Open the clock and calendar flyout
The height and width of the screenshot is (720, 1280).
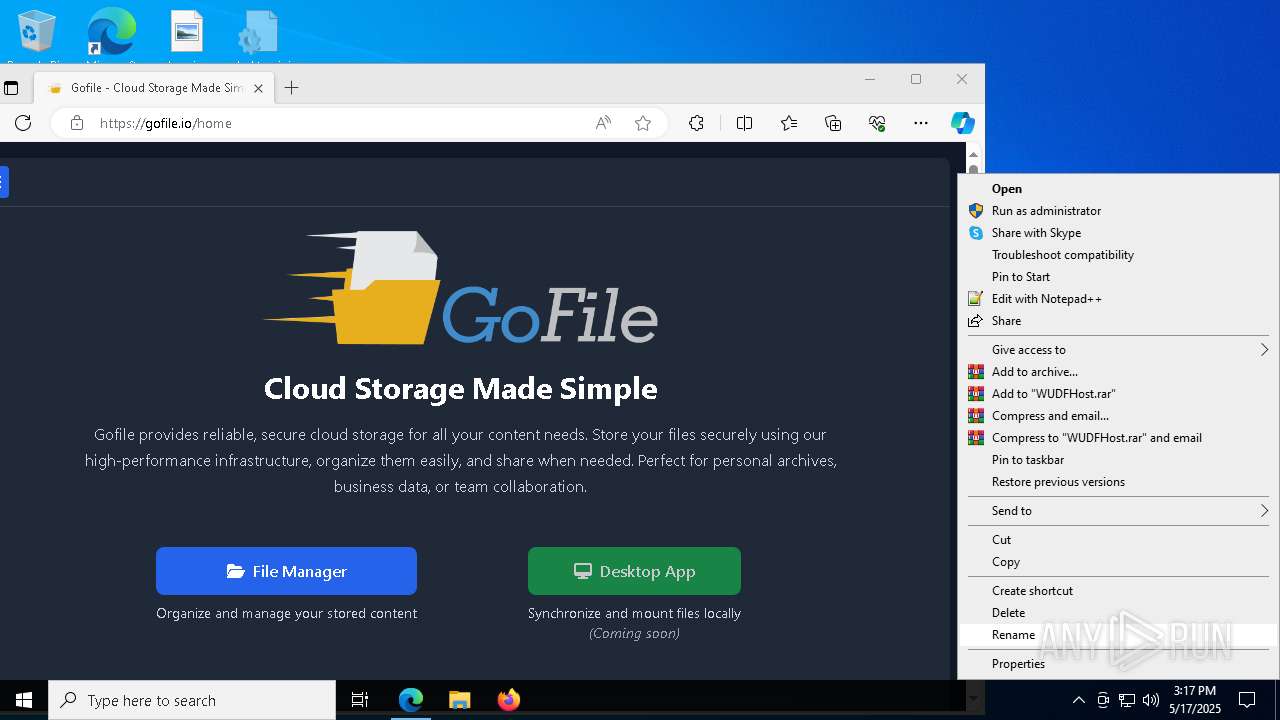[x=1196, y=700]
